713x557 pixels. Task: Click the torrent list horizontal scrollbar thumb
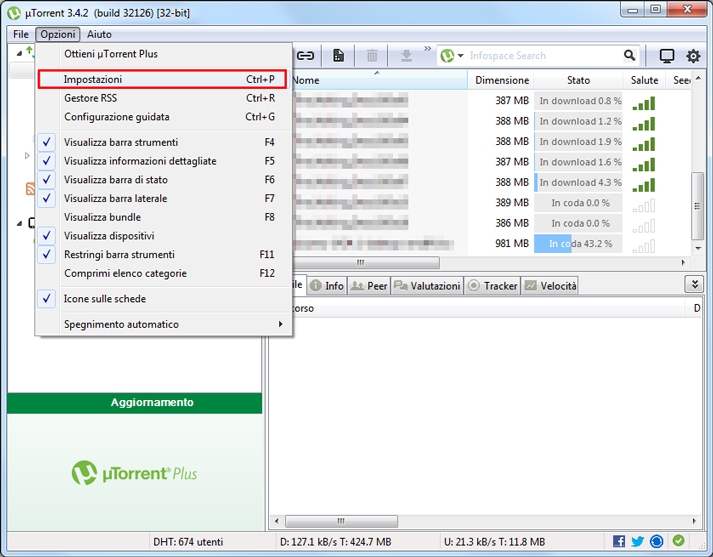pos(366,262)
